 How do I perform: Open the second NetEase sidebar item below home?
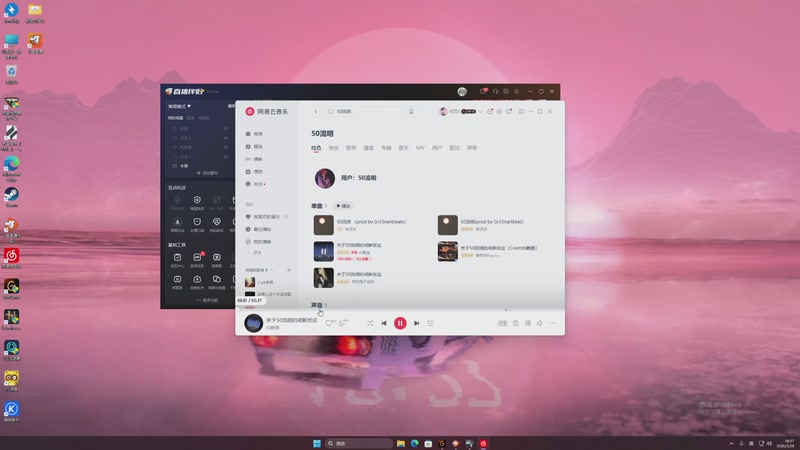click(254, 146)
